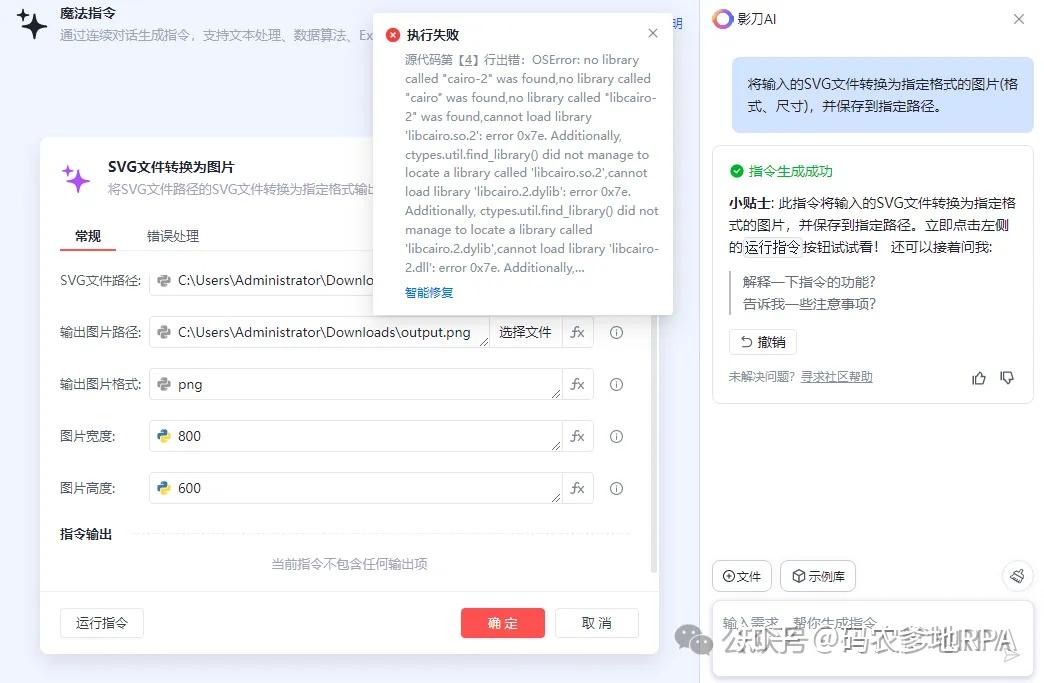Image resolution: width=1044 pixels, height=683 pixels.
Task: Click the 智能修复 link
Action: pyautogui.click(x=429, y=292)
